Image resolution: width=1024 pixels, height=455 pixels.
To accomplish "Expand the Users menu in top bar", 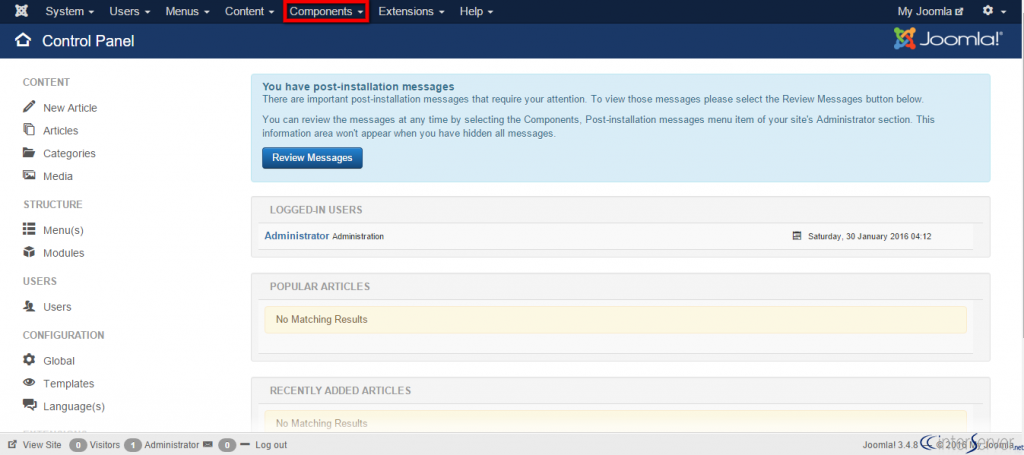I will [x=130, y=11].
